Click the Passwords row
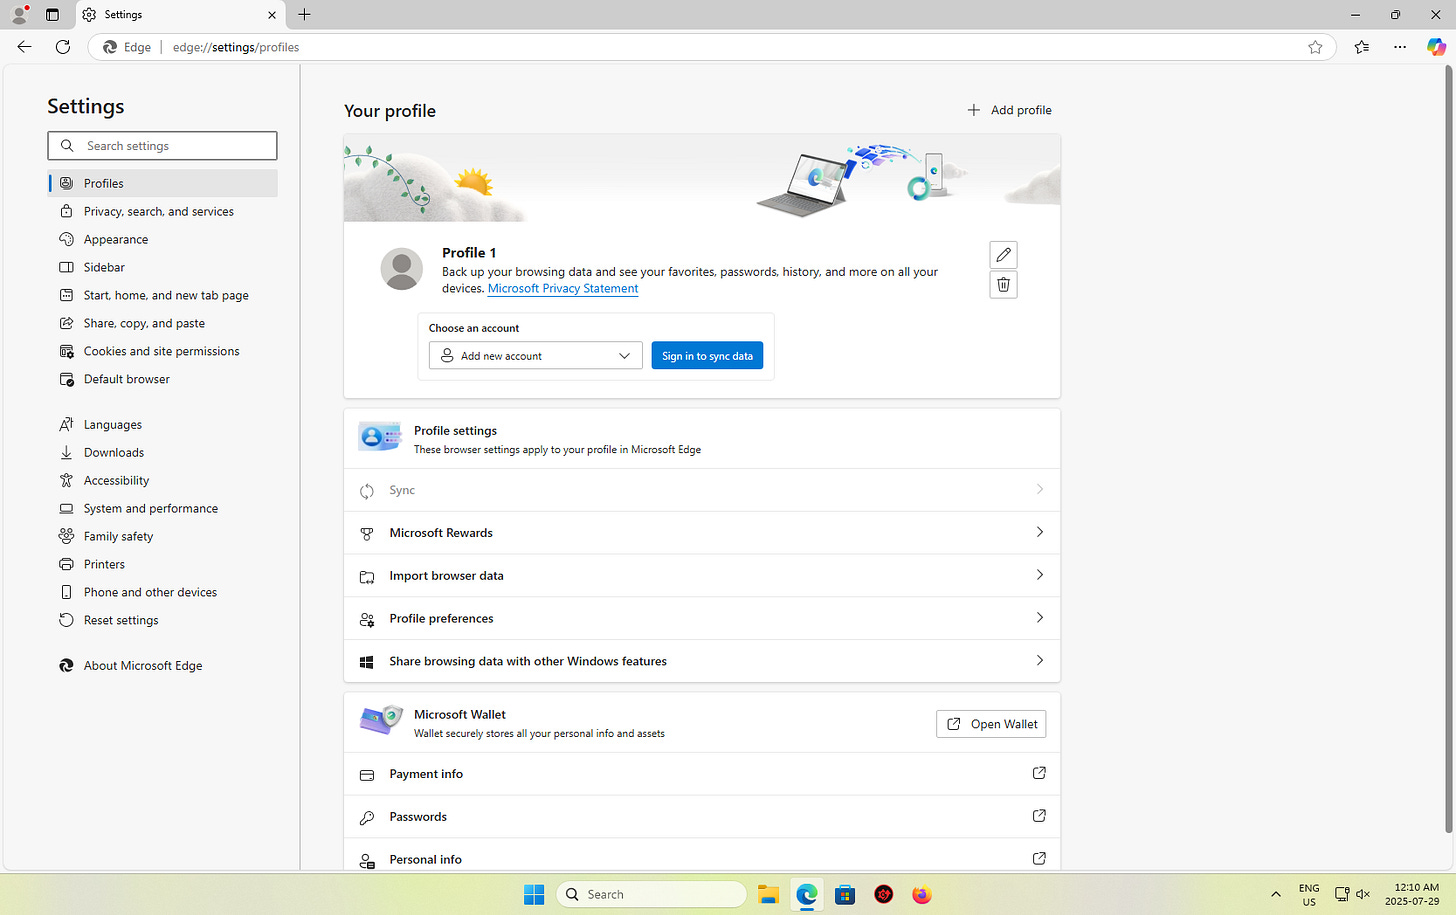The height and width of the screenshot is (915, 1456). tap(702, 816)
